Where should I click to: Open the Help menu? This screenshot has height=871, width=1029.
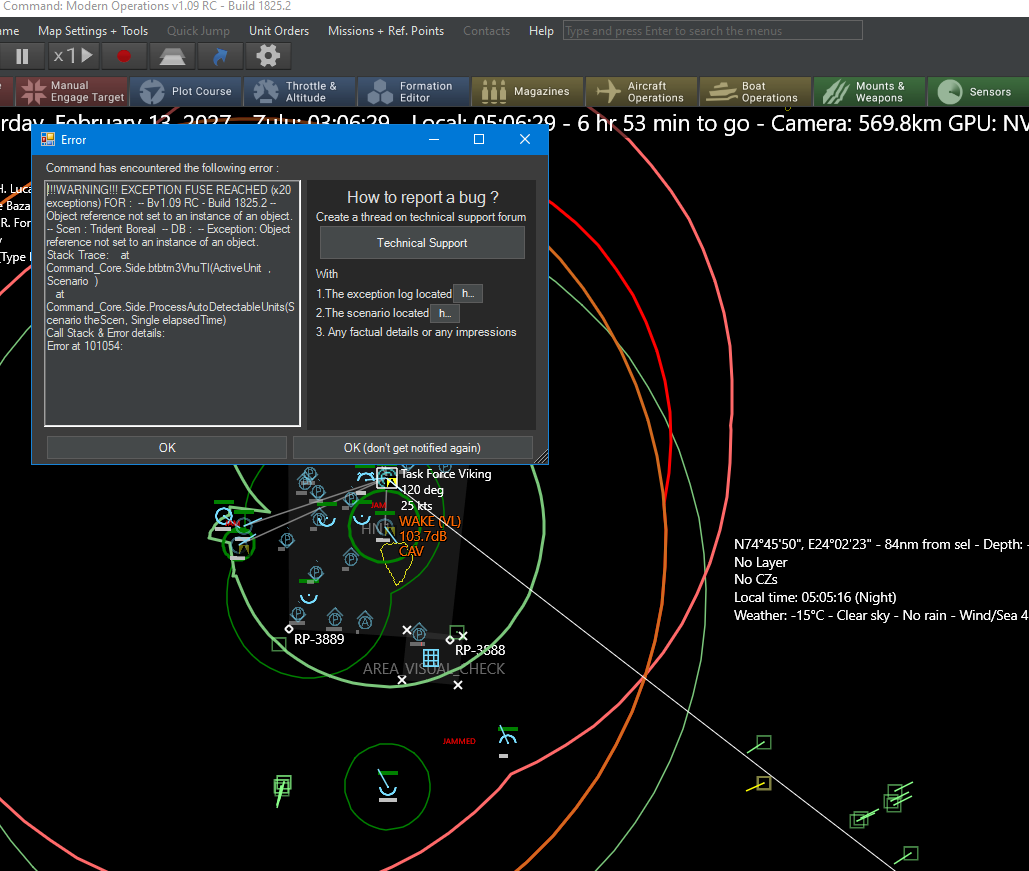541,31
